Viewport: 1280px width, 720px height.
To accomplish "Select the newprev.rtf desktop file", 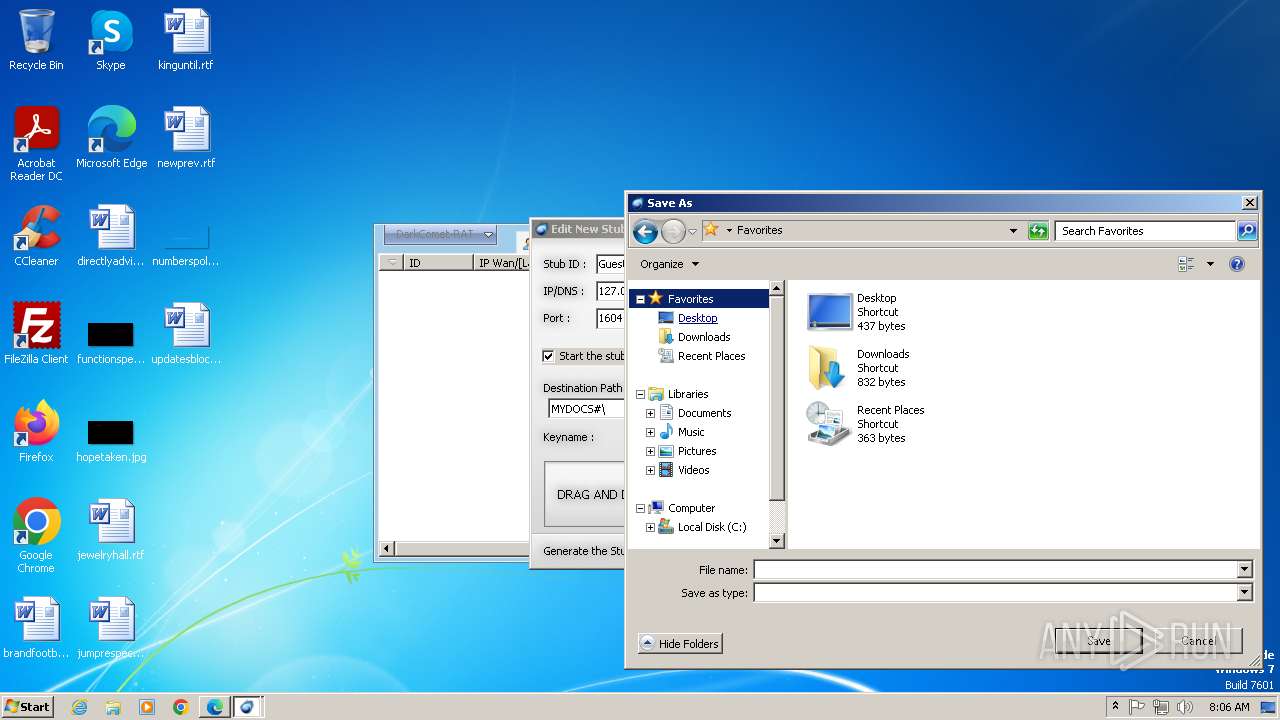I will tap(186, 138).
